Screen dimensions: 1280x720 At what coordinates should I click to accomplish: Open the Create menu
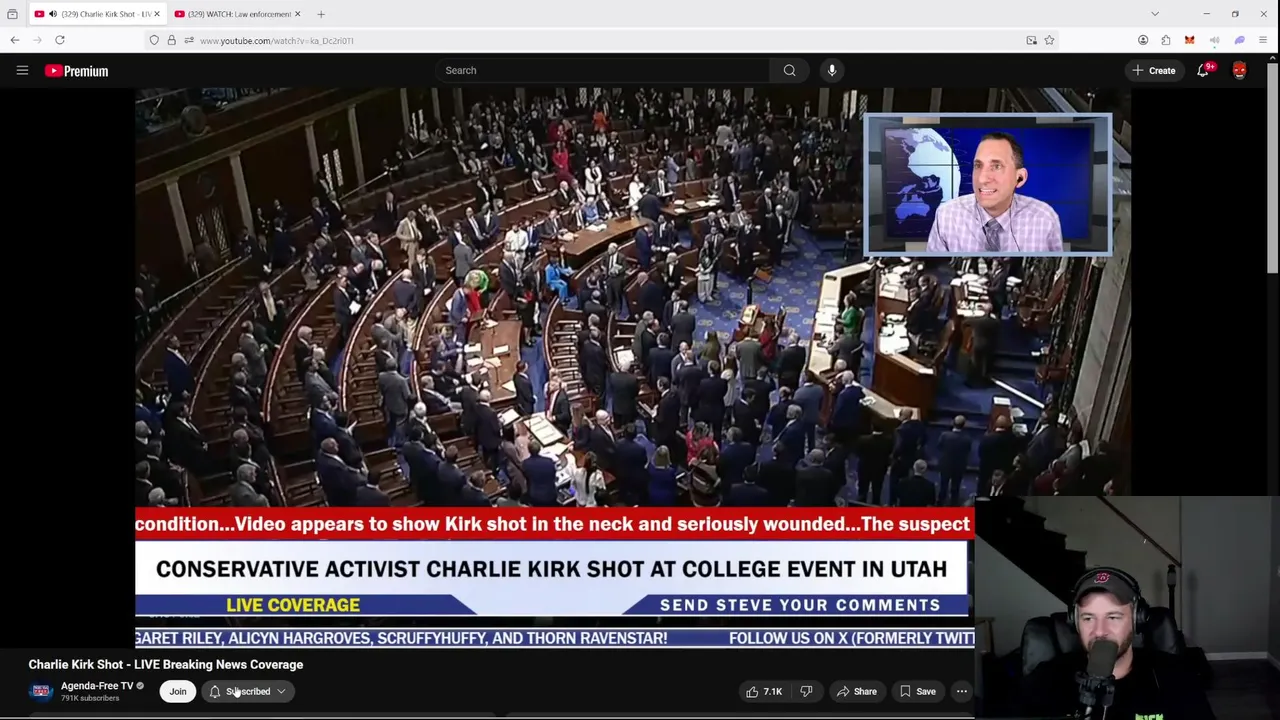[x=1153, y=71]
